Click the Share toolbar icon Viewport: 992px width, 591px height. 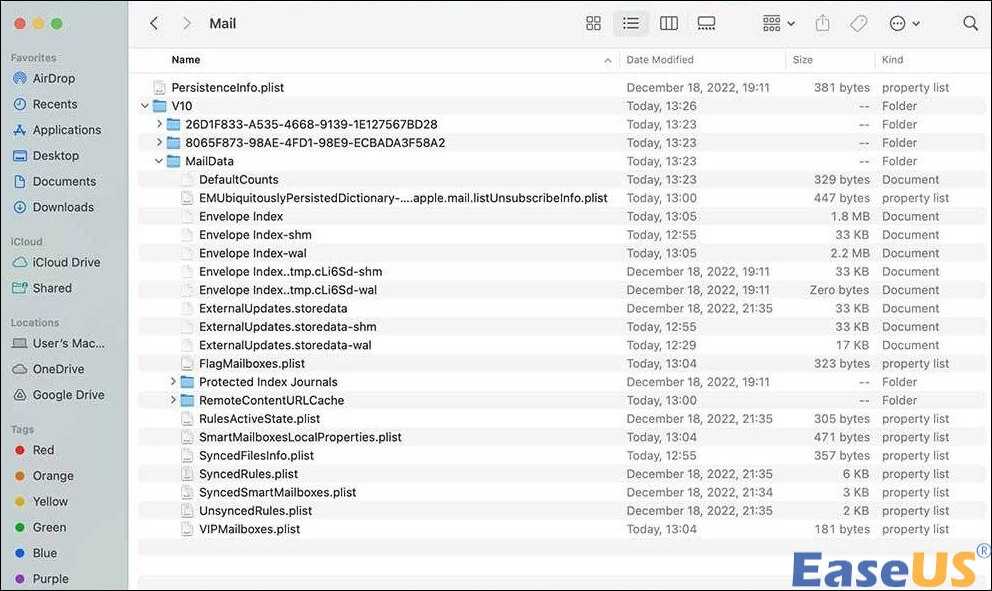point(822,23)
